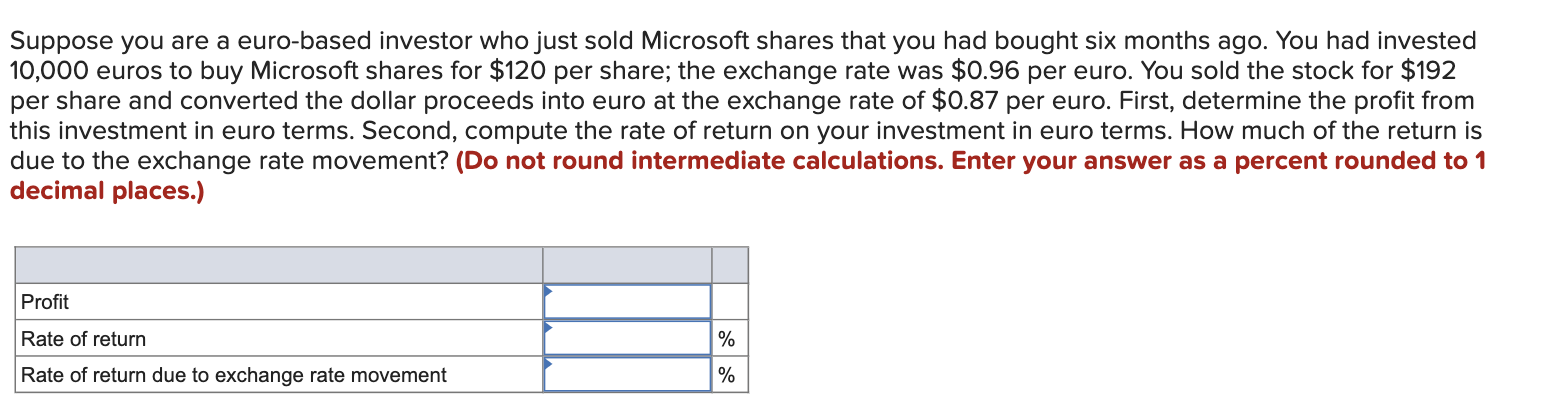Click the blue triangle marker in Profit field
This screenshot has width=1544, height=414.
pos(548,291)
